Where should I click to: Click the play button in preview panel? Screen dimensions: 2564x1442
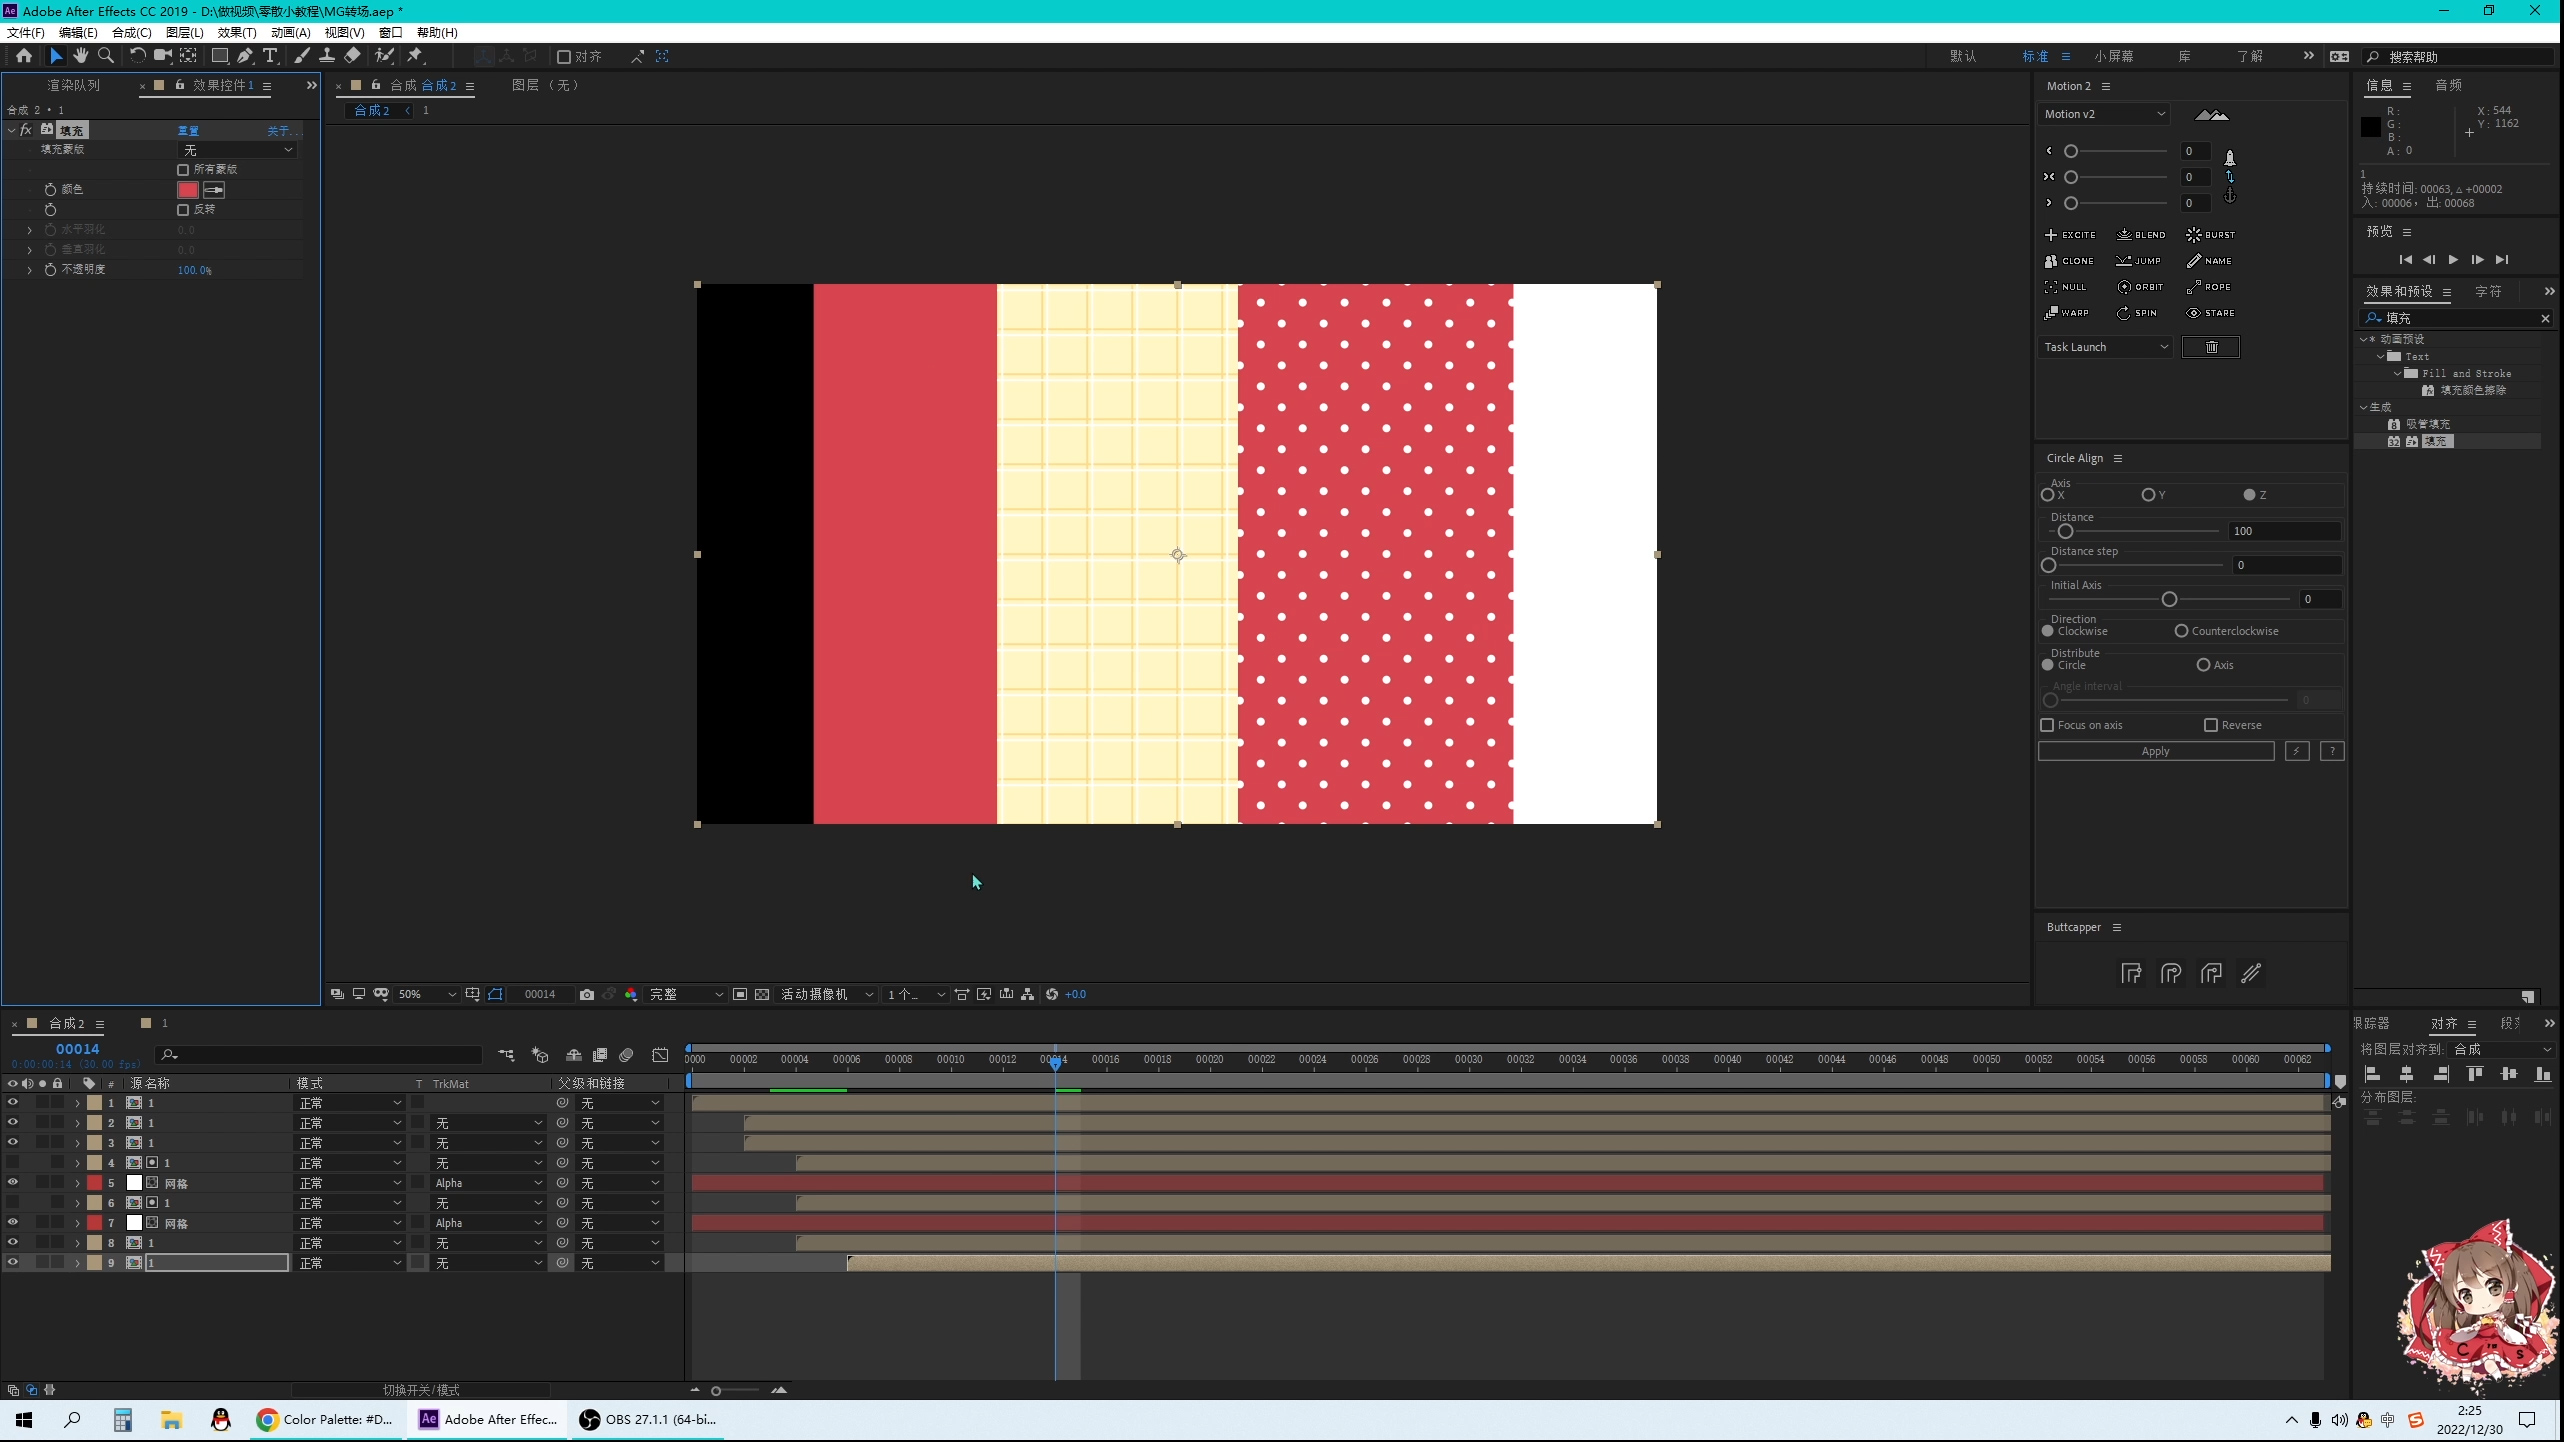coord(2453,260)
